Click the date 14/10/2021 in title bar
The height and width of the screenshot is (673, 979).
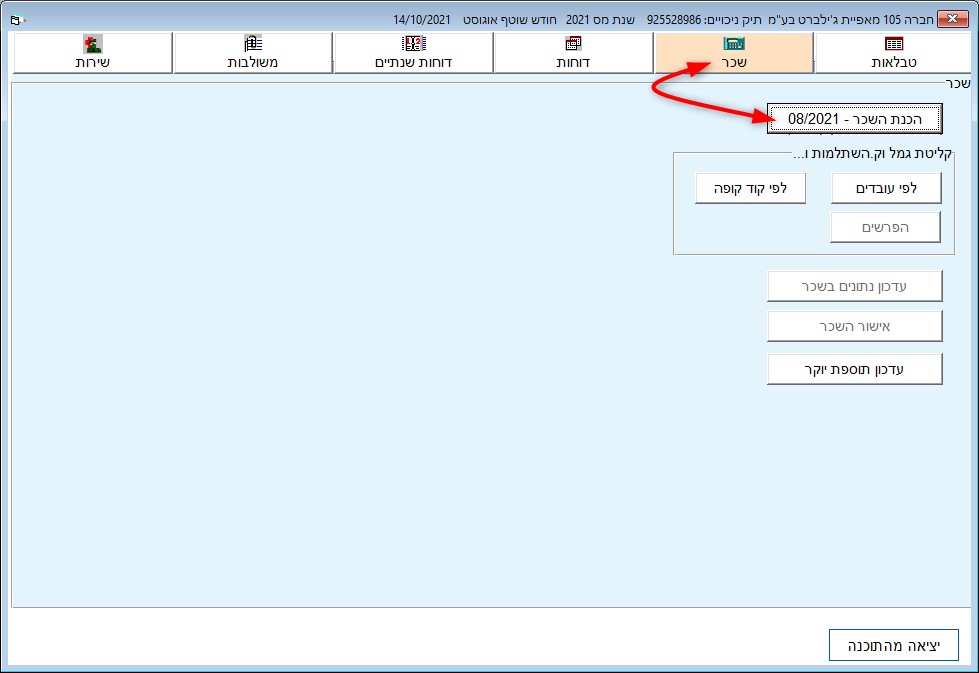[421, 20]
